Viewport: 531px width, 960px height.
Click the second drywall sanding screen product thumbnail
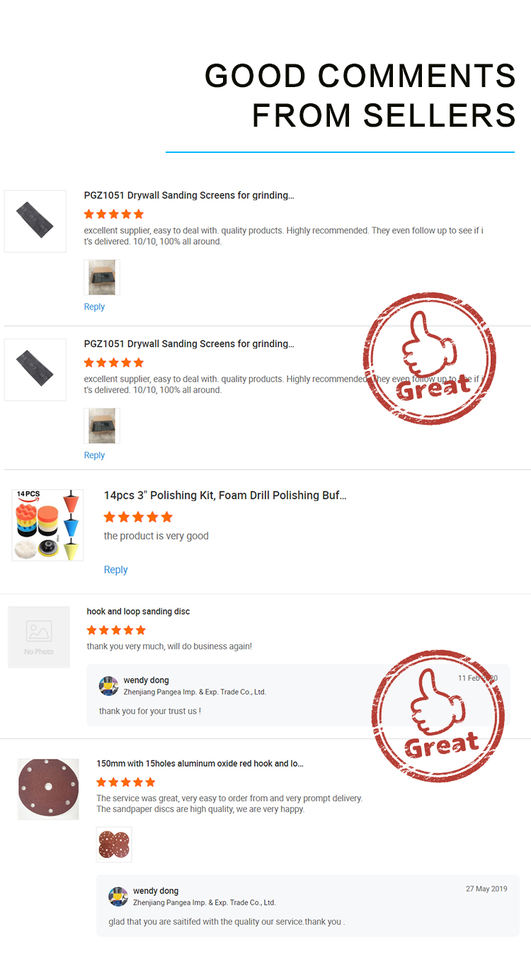pos(35,370)
